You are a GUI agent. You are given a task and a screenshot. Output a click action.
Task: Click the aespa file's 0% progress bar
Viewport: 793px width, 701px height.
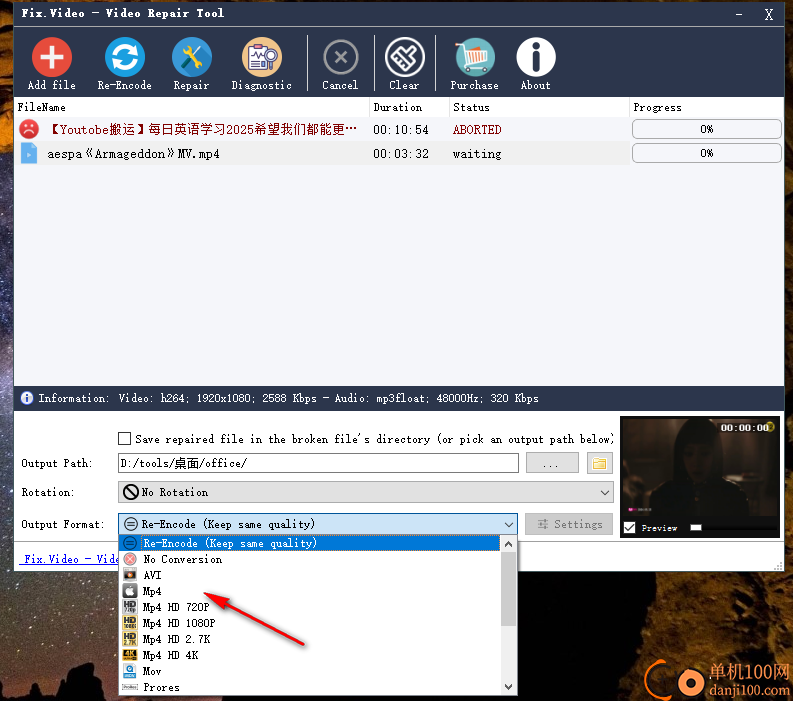pyautogui.click(x=707, y=153)
